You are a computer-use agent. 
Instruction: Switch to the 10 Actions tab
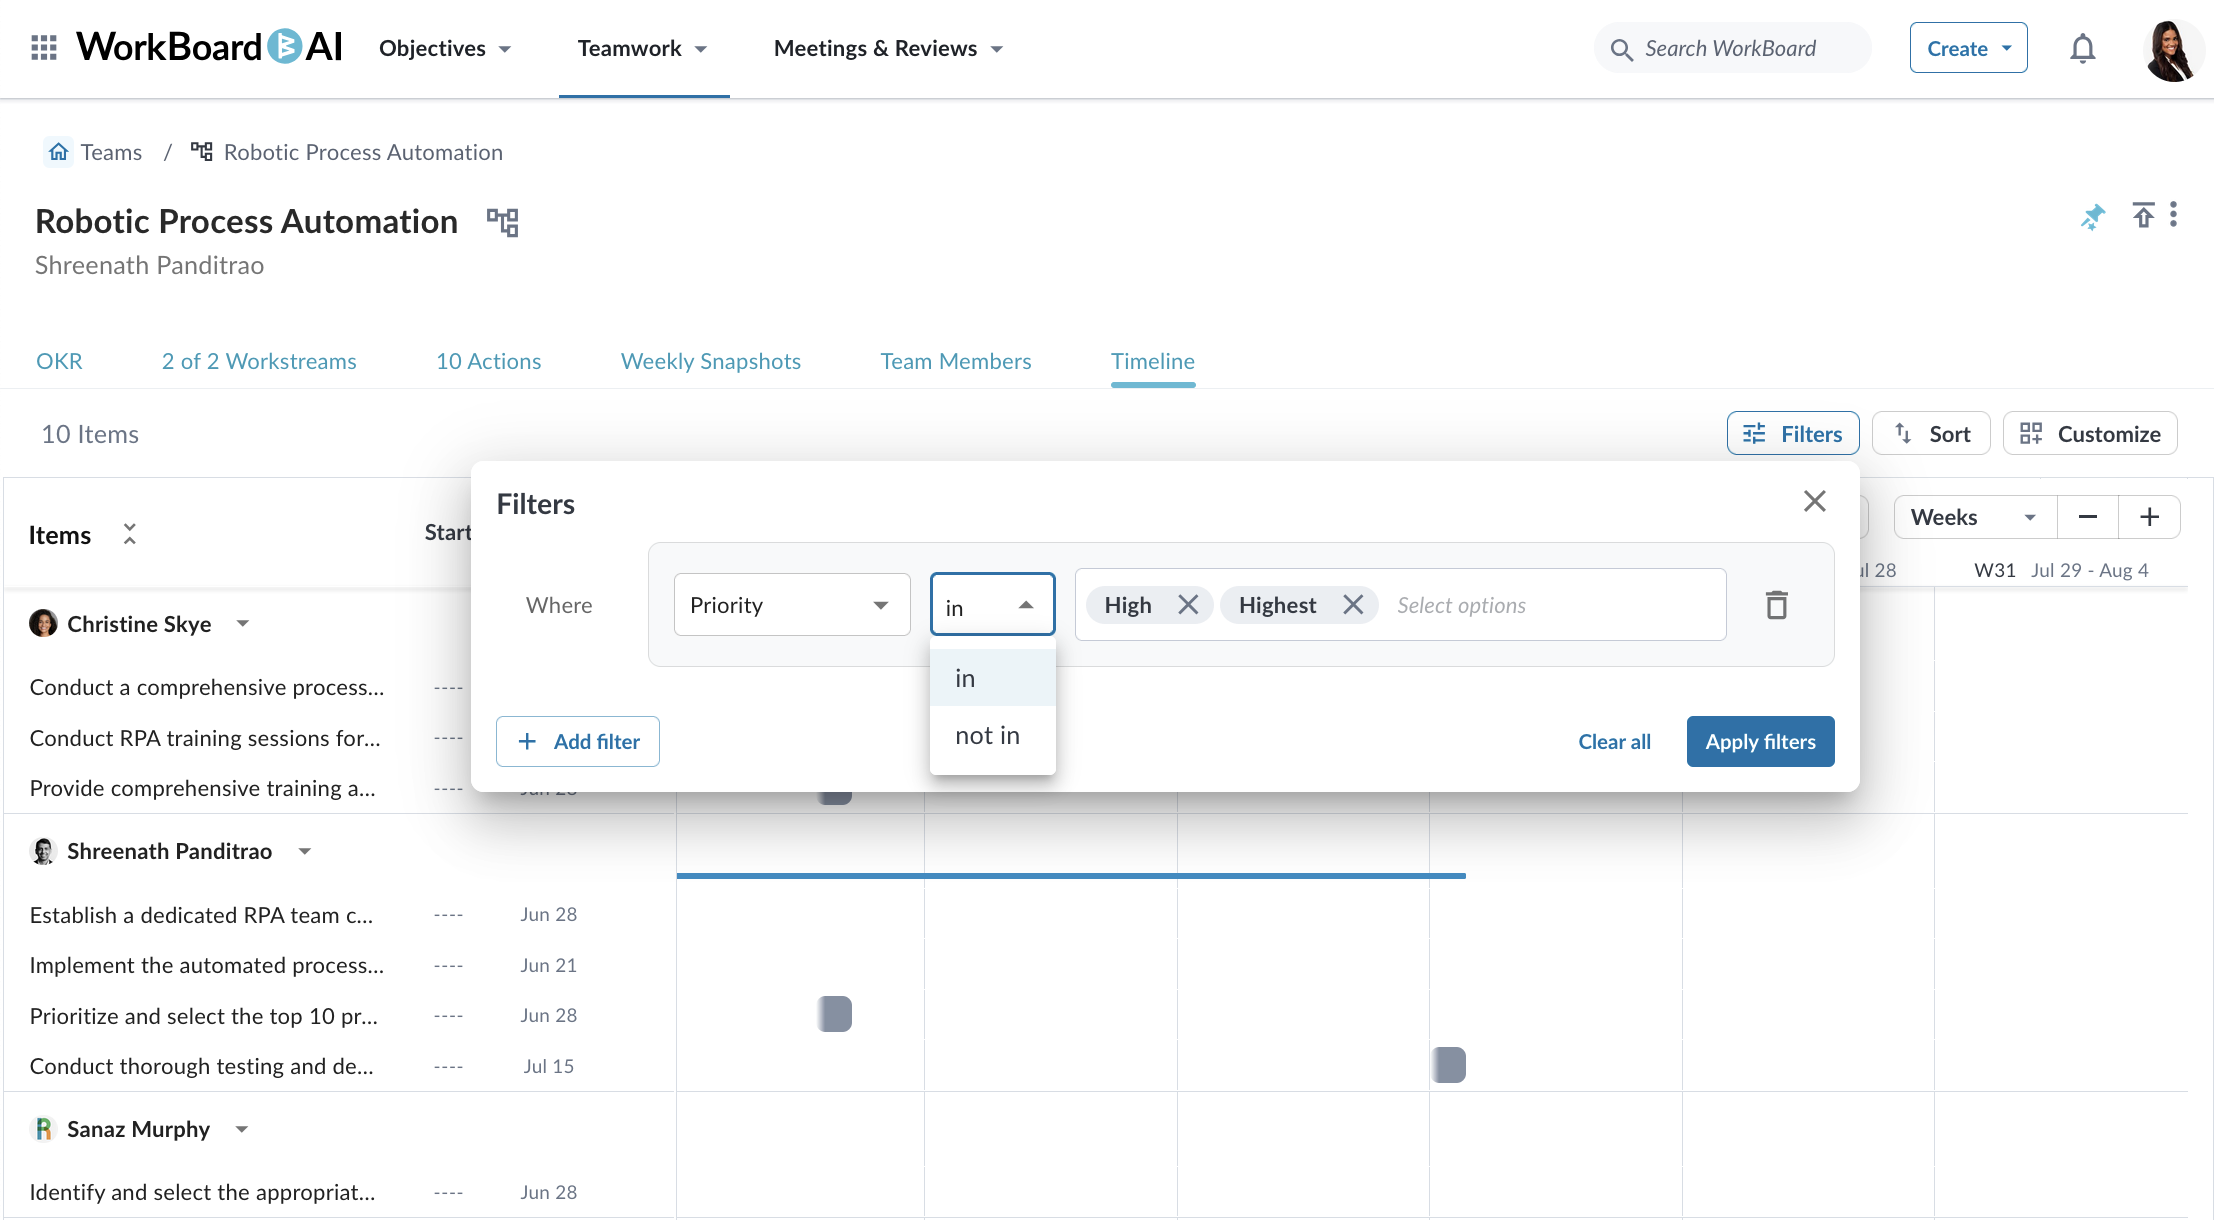pos(488,361)
